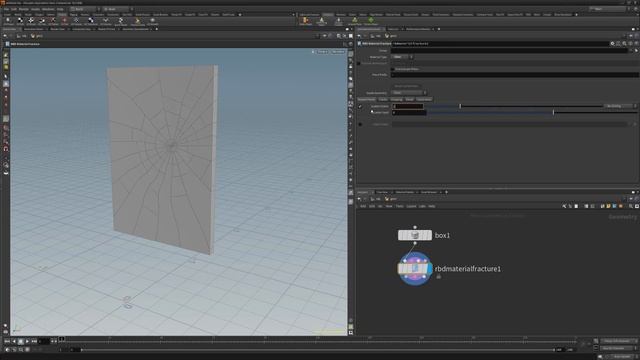Open the Material Type dropdown
Screen dimensions: 640x360
point(402,57)
